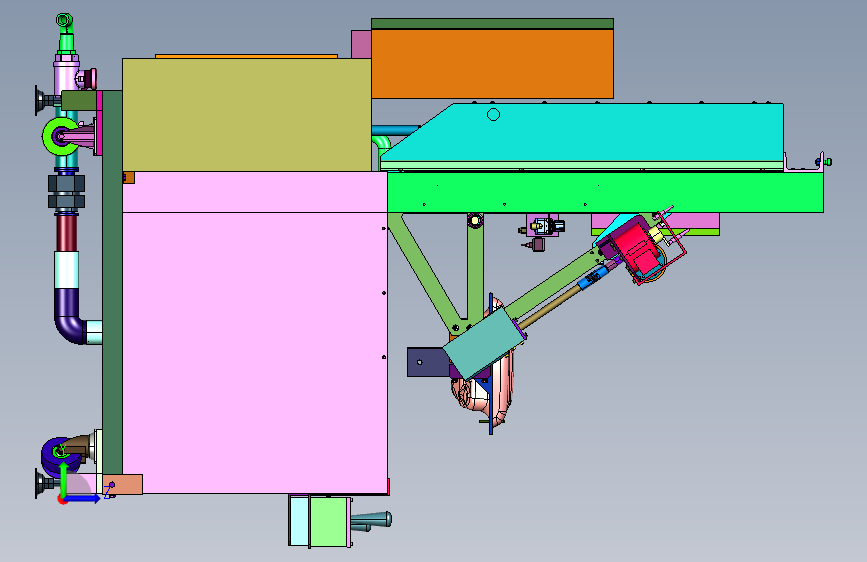867x562 pixels.
Task: Select the thin orange strip atop olive box
Action: coord(247,56)
